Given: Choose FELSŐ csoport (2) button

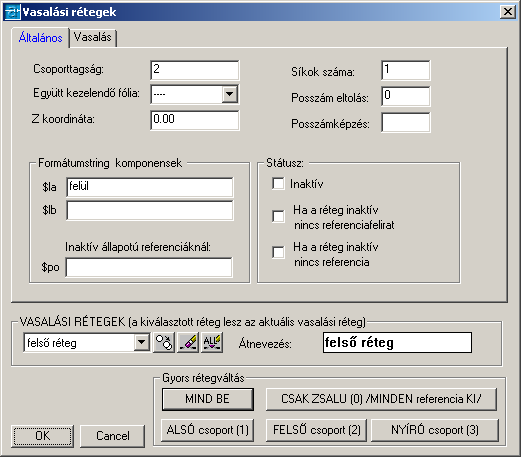Looking at the screenshot, I should [x=316, y=430].
